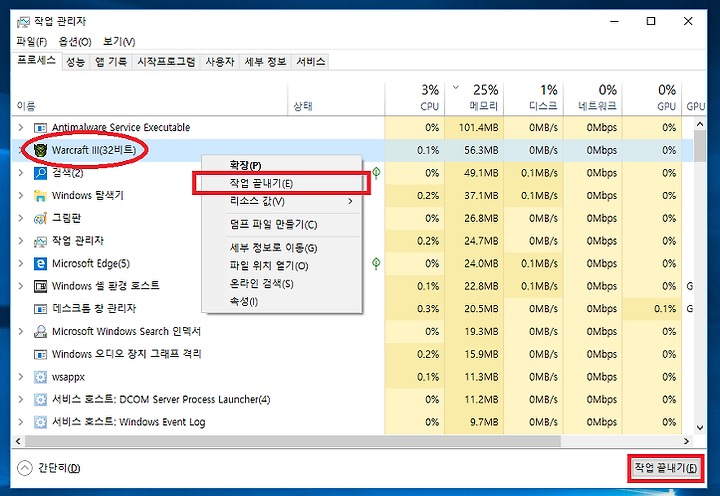The width and height of the screenshot is (720, 496).
Task: Click the Task Manager title bar icon
Action: coord(23,22)
